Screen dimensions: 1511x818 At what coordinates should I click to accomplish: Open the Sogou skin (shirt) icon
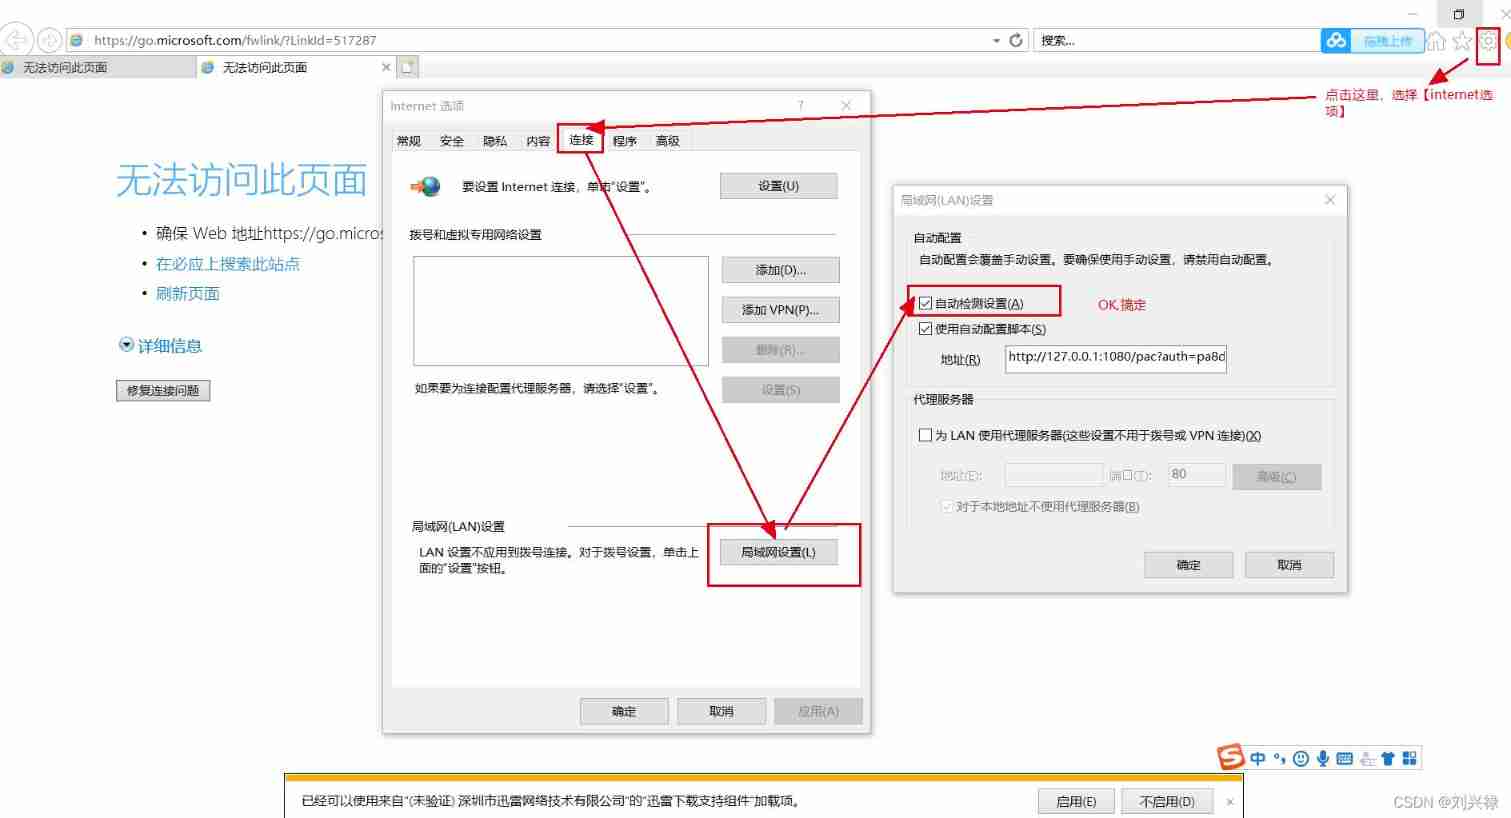tap(1388, 758)
